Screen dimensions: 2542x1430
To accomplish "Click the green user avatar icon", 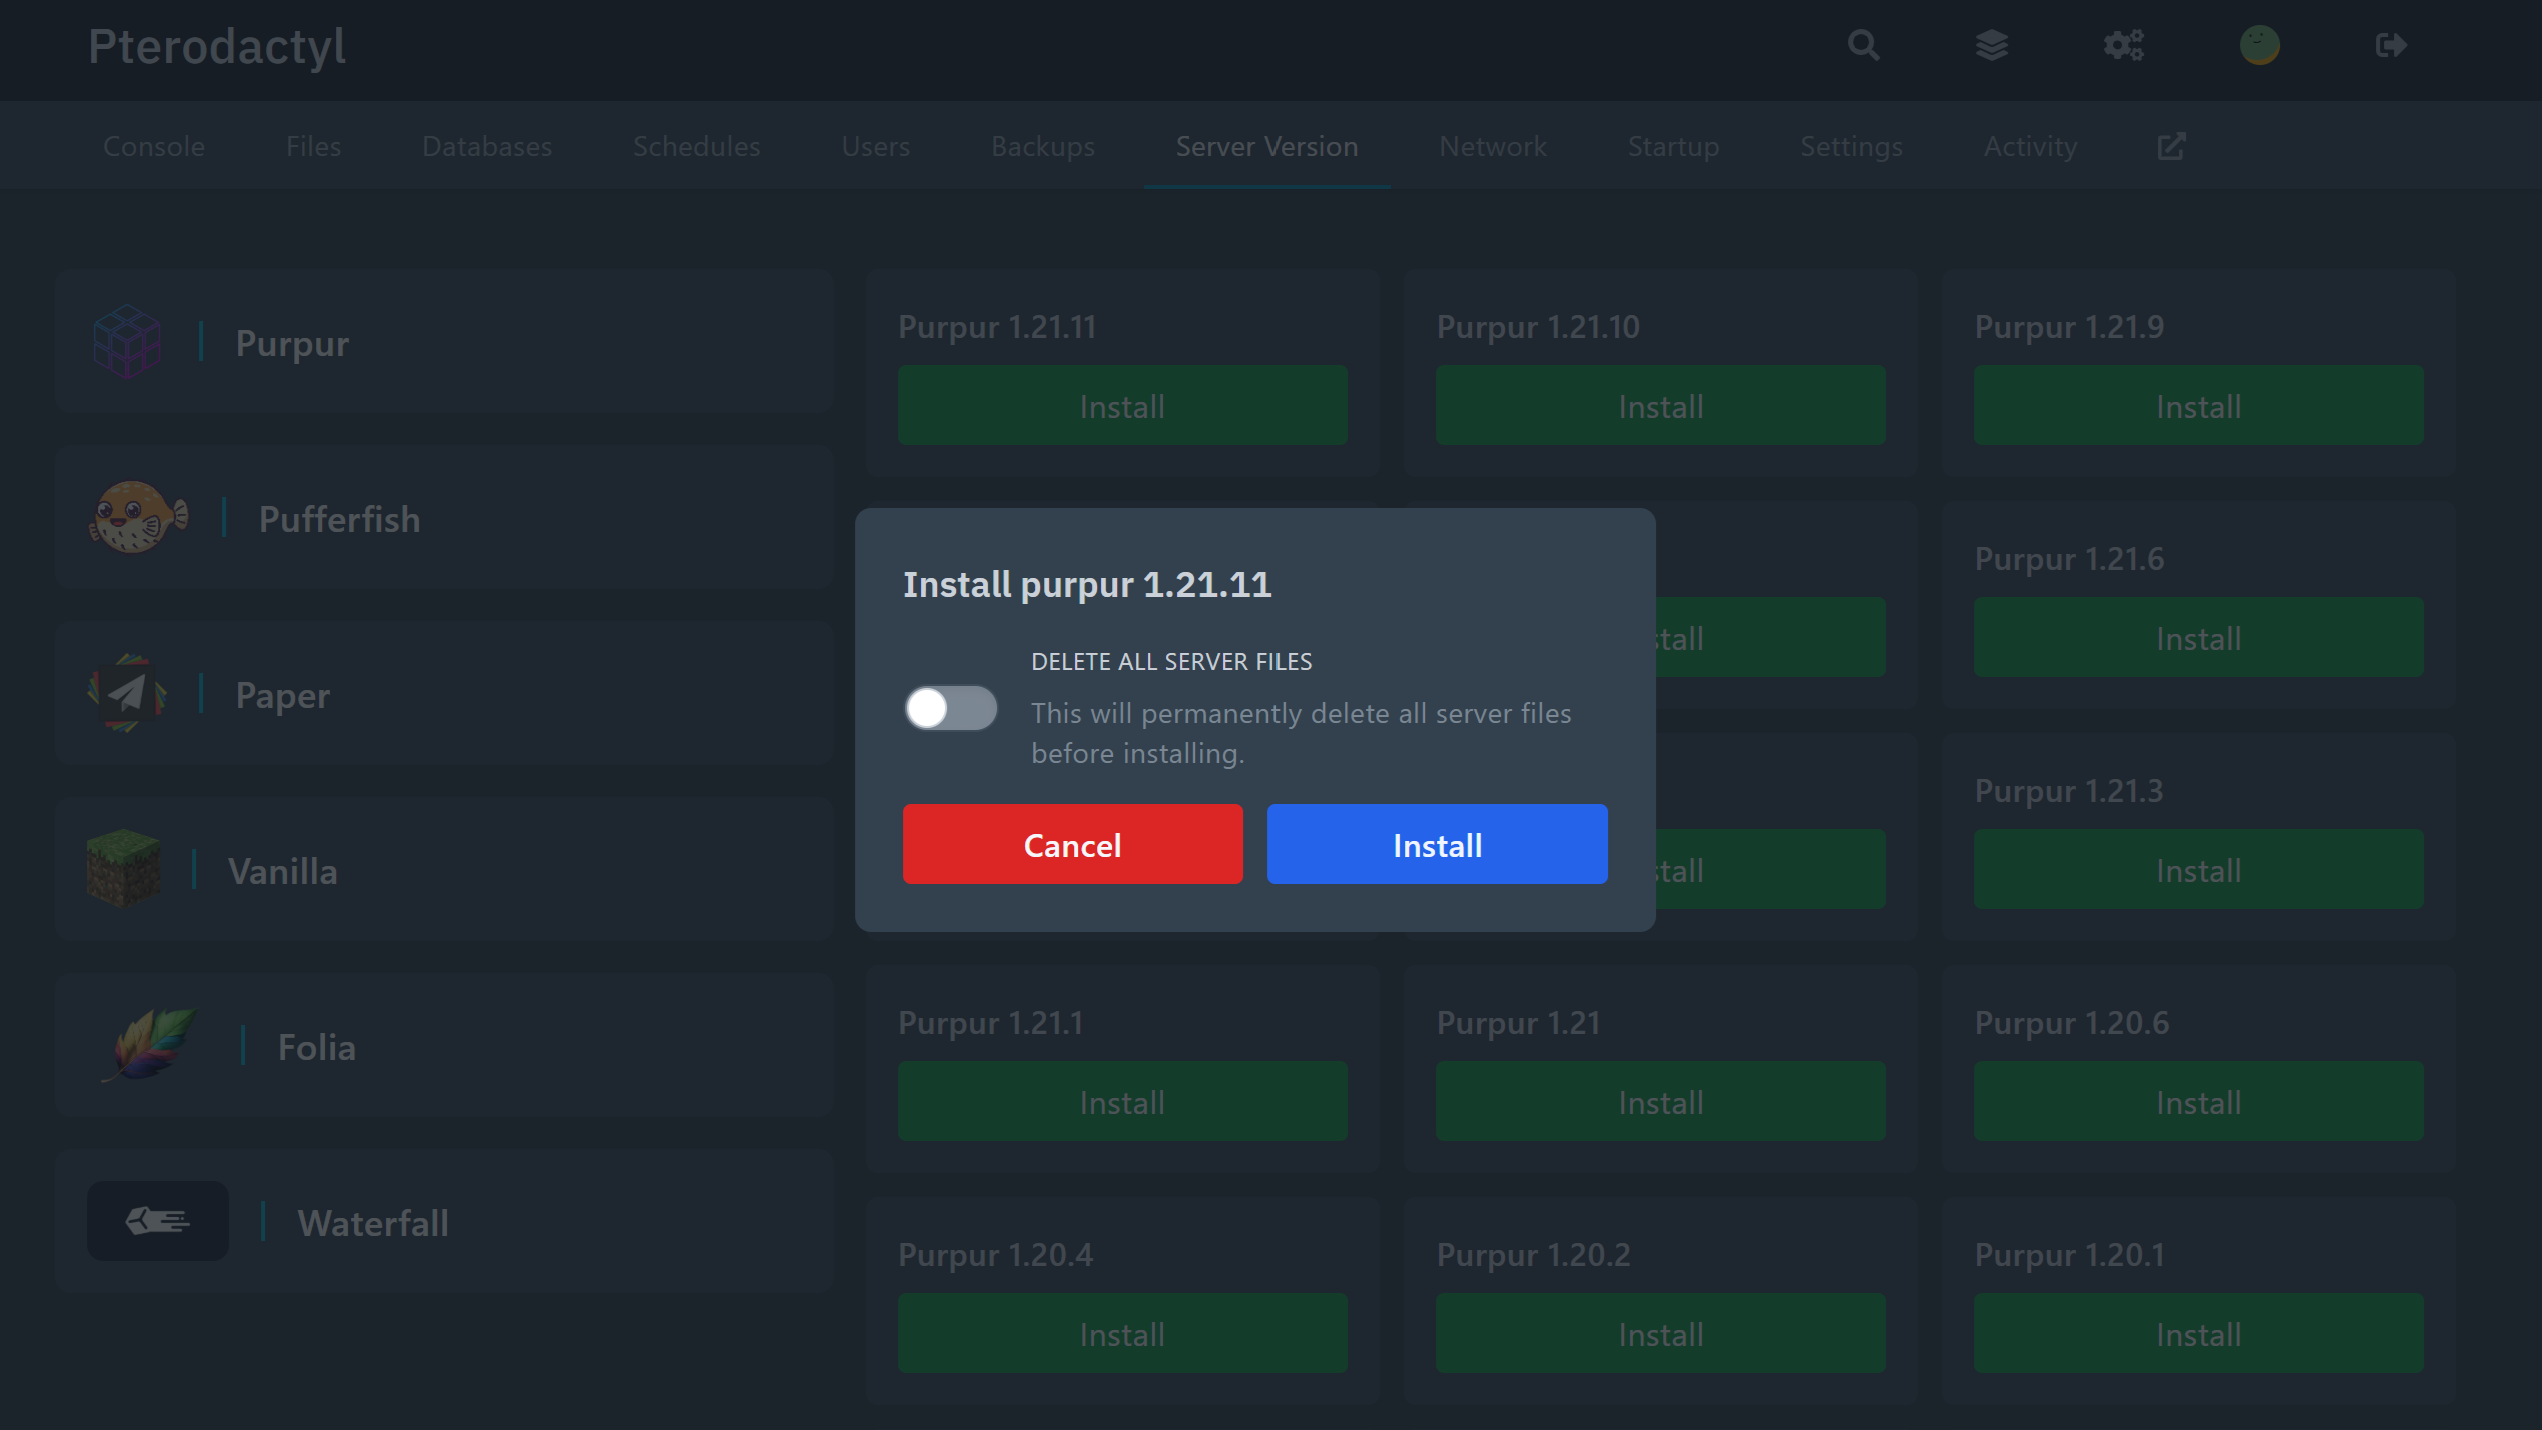I will coord(2260,45).
